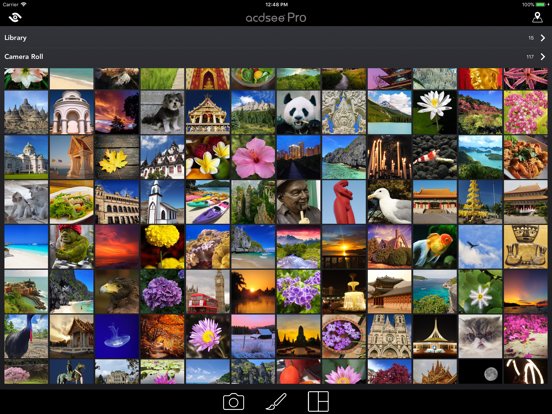Select the fluffy gray cat photo
552x414 pixels.
click(480, 337)
